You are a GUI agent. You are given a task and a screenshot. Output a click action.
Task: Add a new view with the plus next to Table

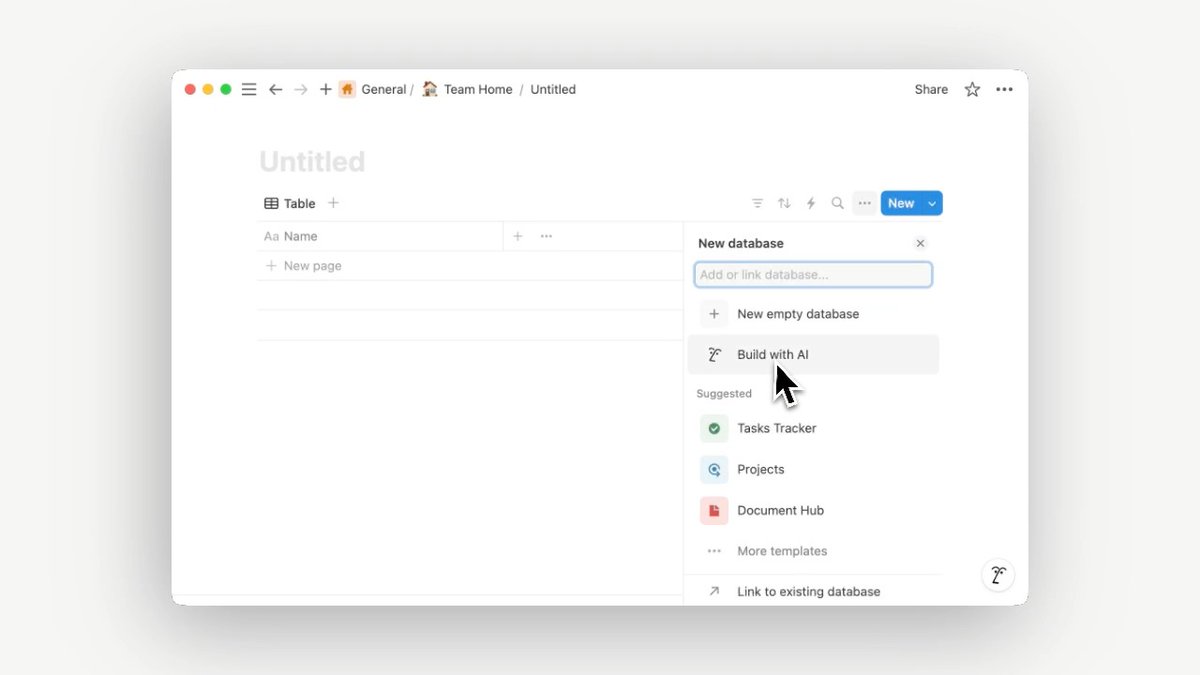(x=334, y=203)
